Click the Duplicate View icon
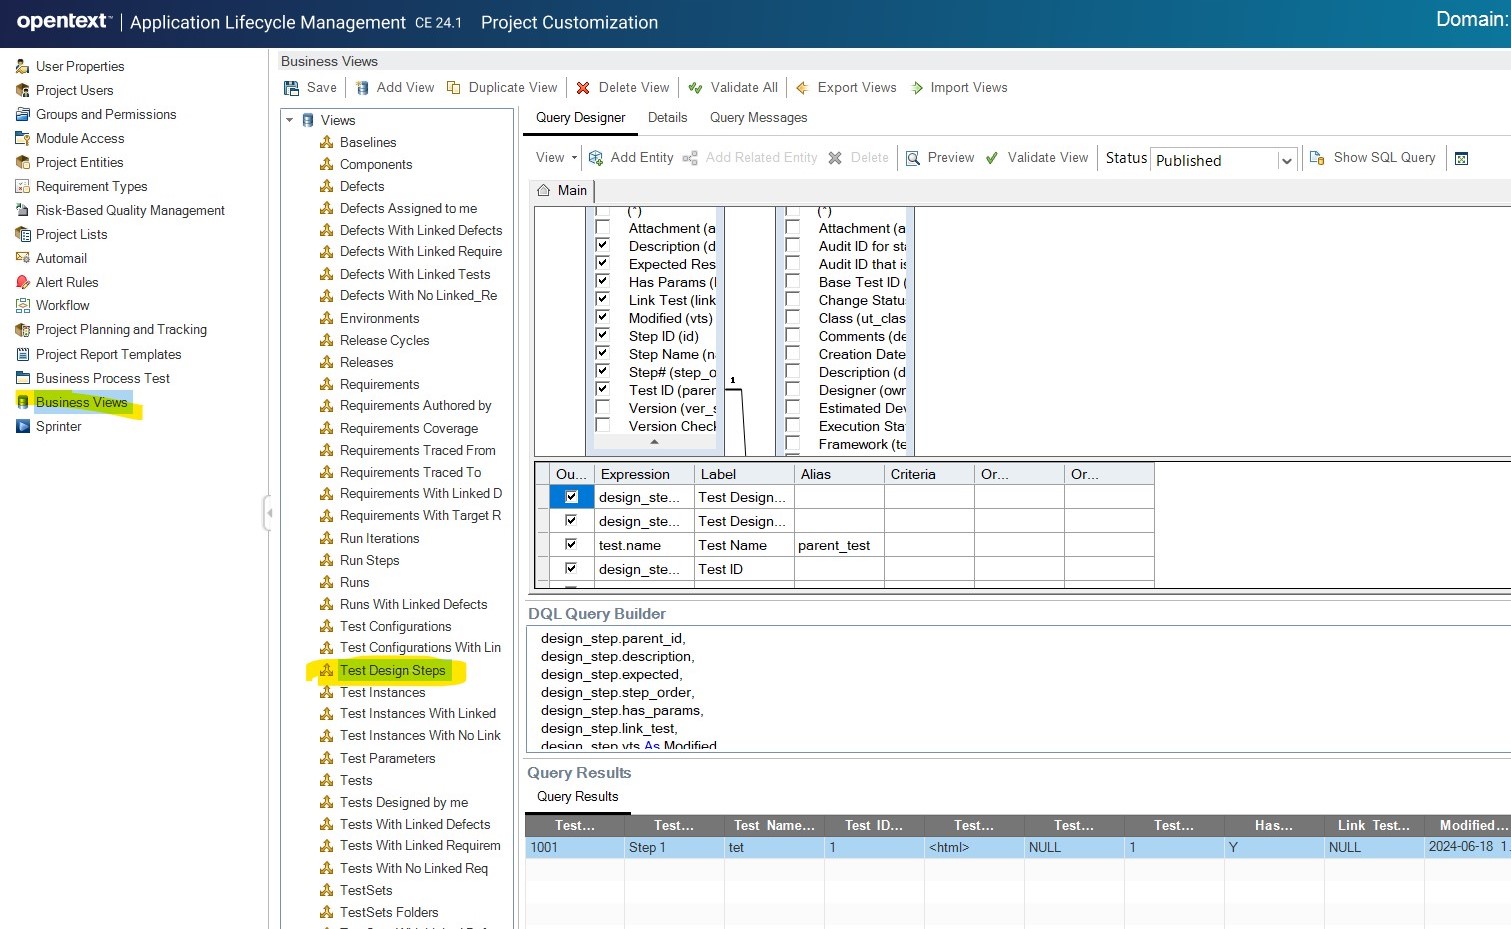Image resolution: width=1511 pixels, height=929 pixels. tap(454, 88)
